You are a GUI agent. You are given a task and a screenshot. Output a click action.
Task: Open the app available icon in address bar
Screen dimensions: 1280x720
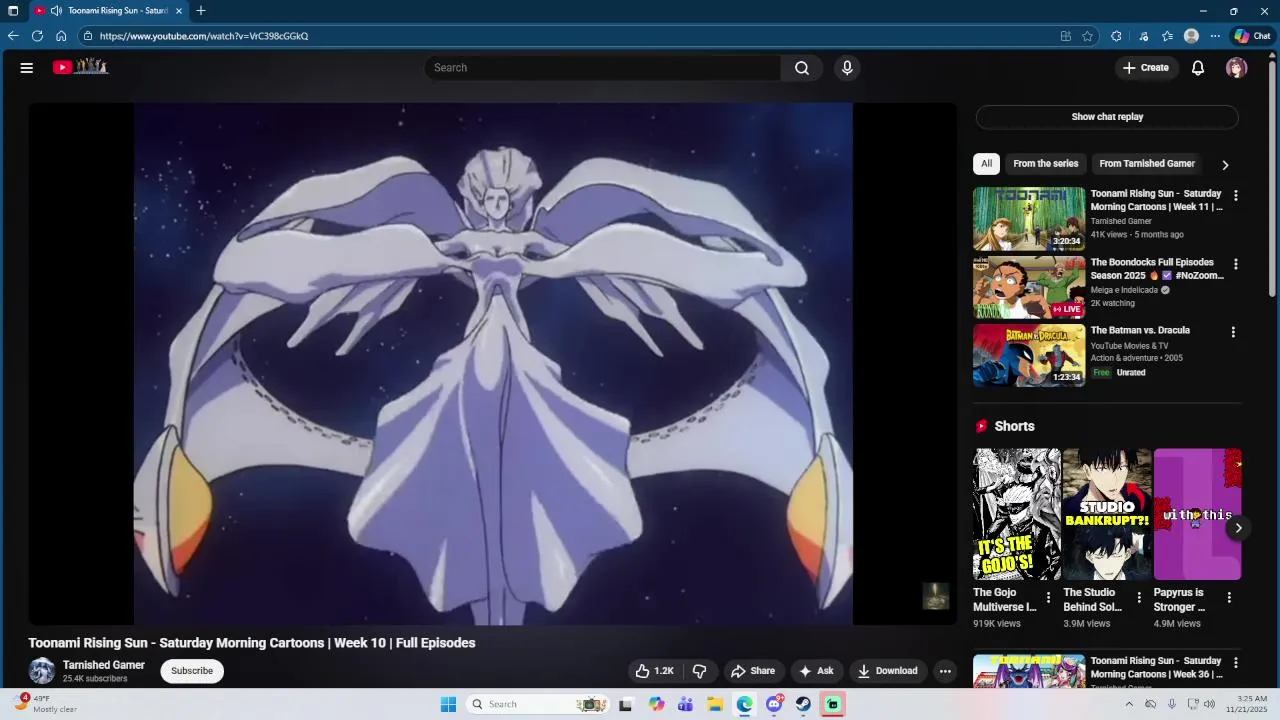(x=1065, y=36)
